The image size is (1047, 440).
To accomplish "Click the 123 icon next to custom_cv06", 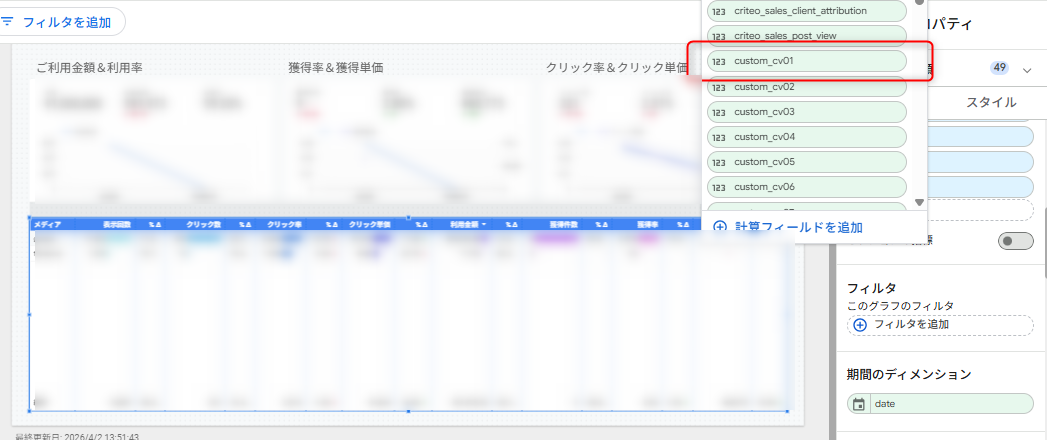I will 718,187.
